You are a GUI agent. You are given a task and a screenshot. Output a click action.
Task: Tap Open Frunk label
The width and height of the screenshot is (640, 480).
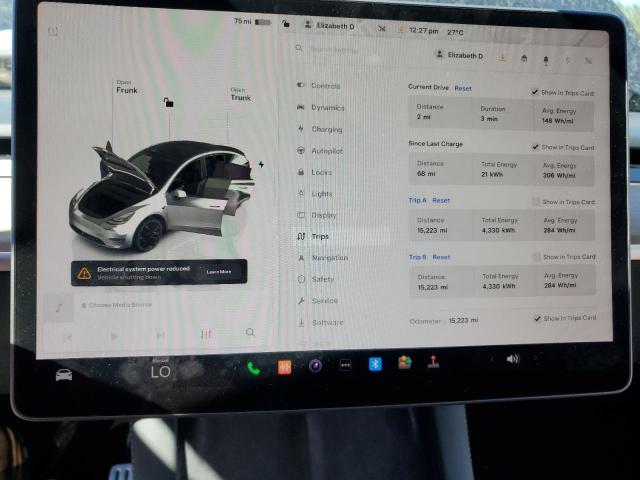(x=127, y=87)
